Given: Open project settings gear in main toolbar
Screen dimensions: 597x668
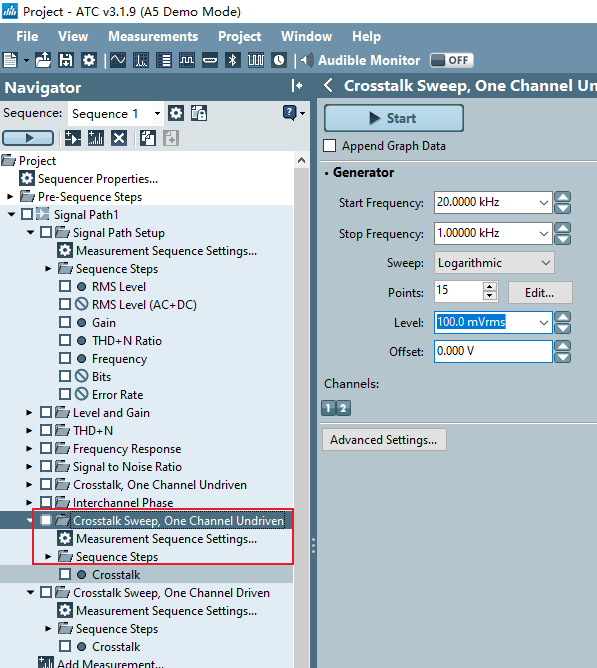Looking at the screenshot, I should click(x=89, y=60).
